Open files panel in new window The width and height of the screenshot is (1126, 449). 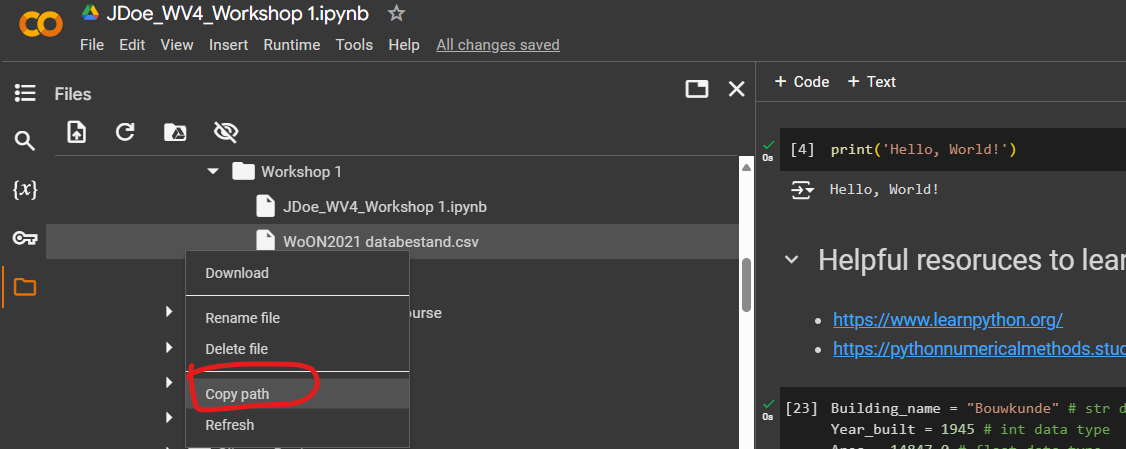[697, 89]
